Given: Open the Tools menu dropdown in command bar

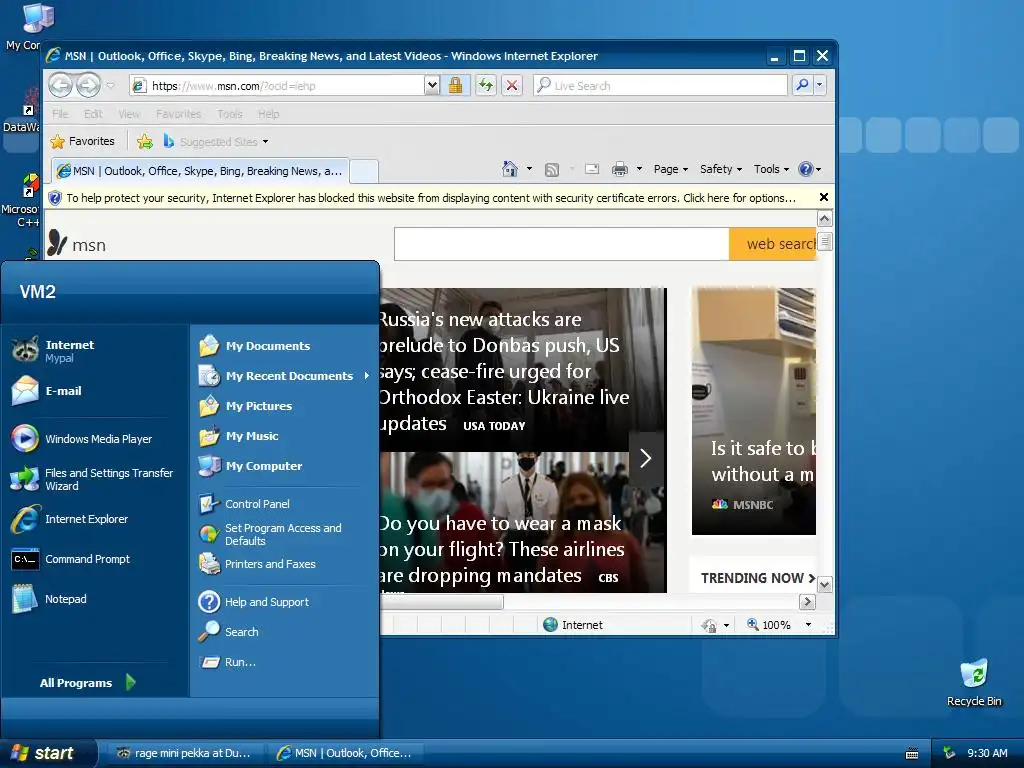Looking at the screenshot, I should (x=771, y=169).
